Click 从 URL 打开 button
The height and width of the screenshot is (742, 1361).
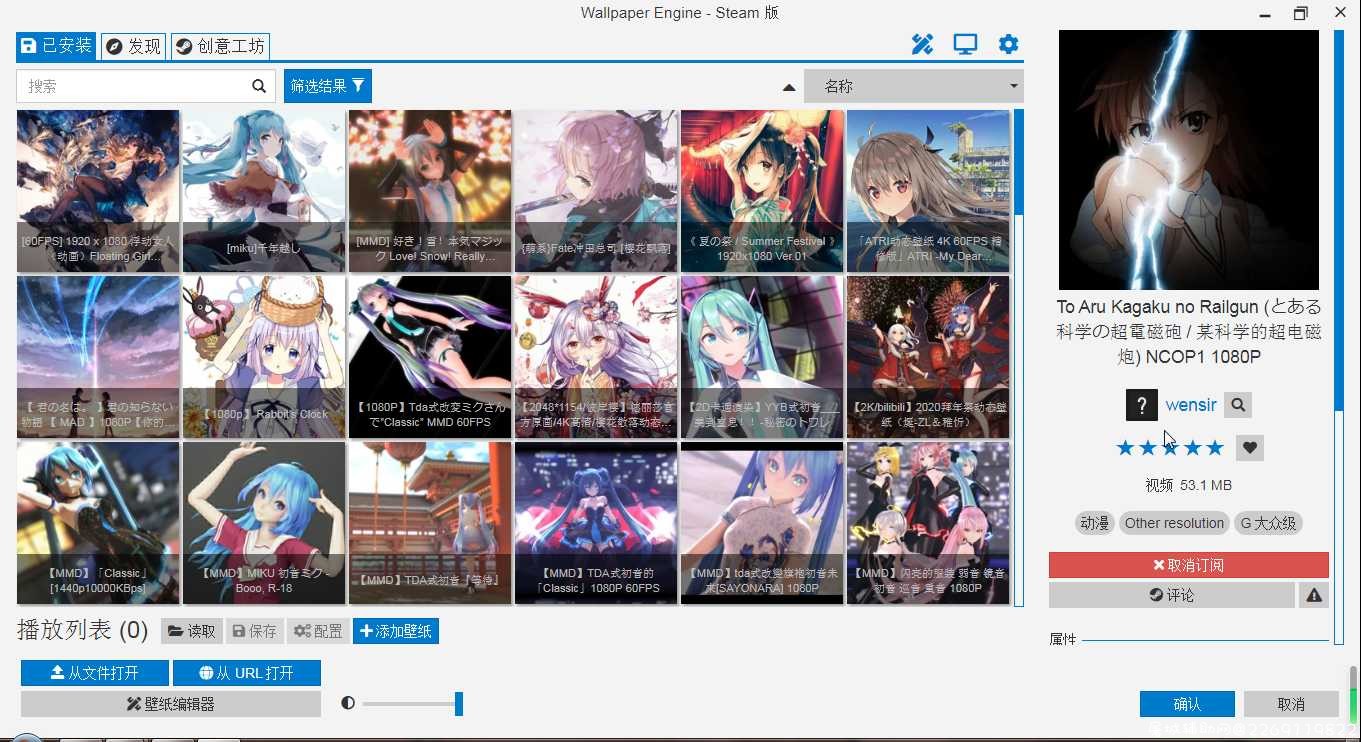[247, 673]
